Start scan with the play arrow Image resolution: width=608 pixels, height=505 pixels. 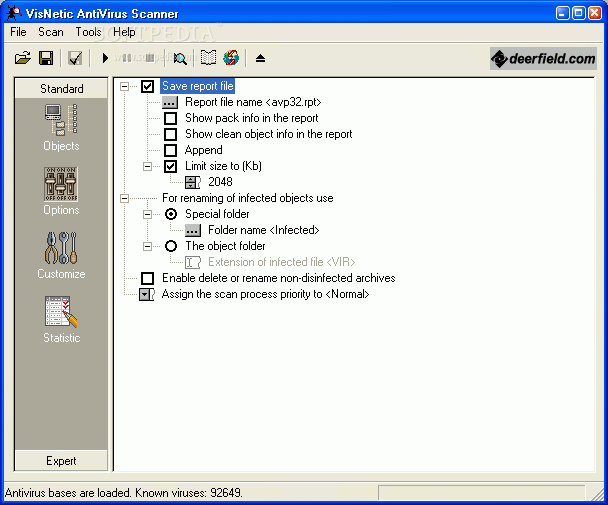(105, 58)
